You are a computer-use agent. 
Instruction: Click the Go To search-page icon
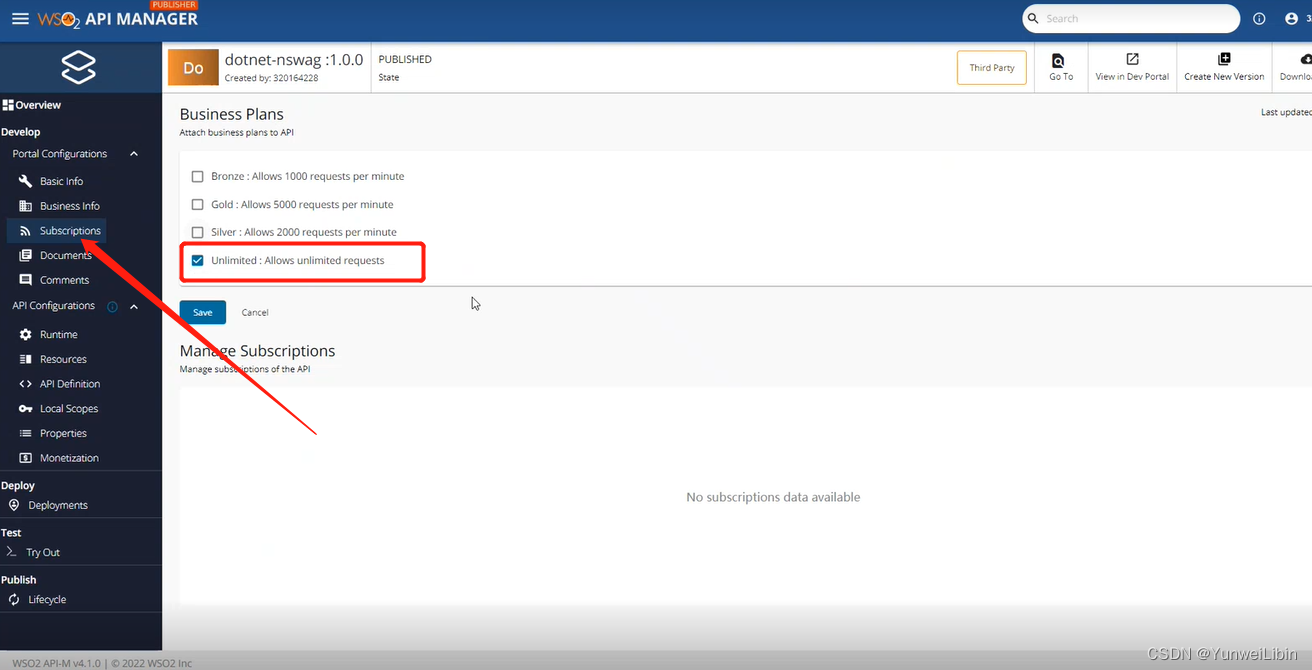click(x=1058, y=60)
